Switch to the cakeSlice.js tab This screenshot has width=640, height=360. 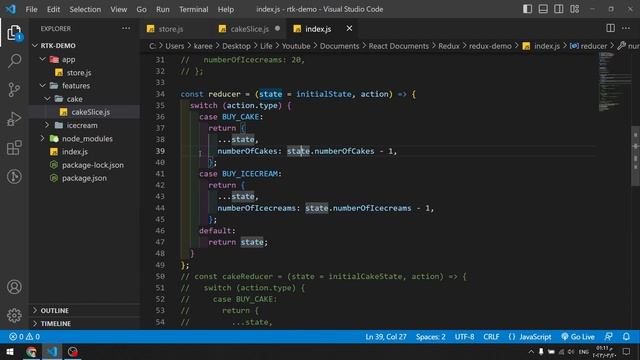click(249, 29)
